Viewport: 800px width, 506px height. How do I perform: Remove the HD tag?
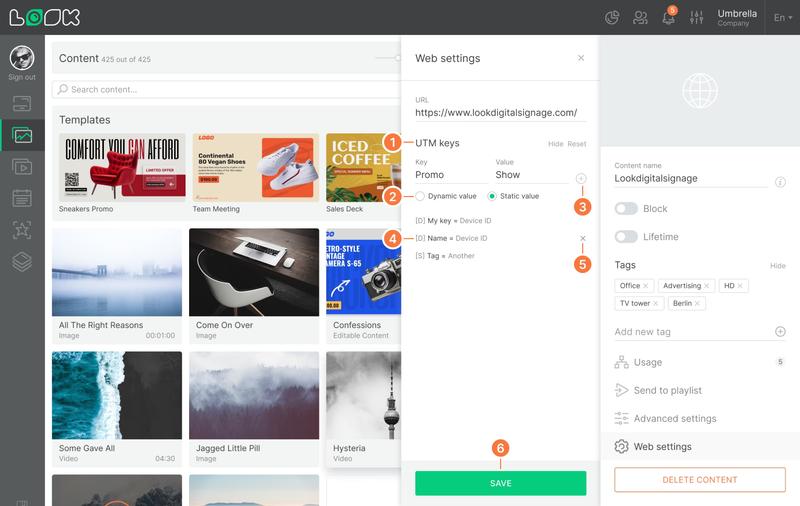tap(740, 286)
